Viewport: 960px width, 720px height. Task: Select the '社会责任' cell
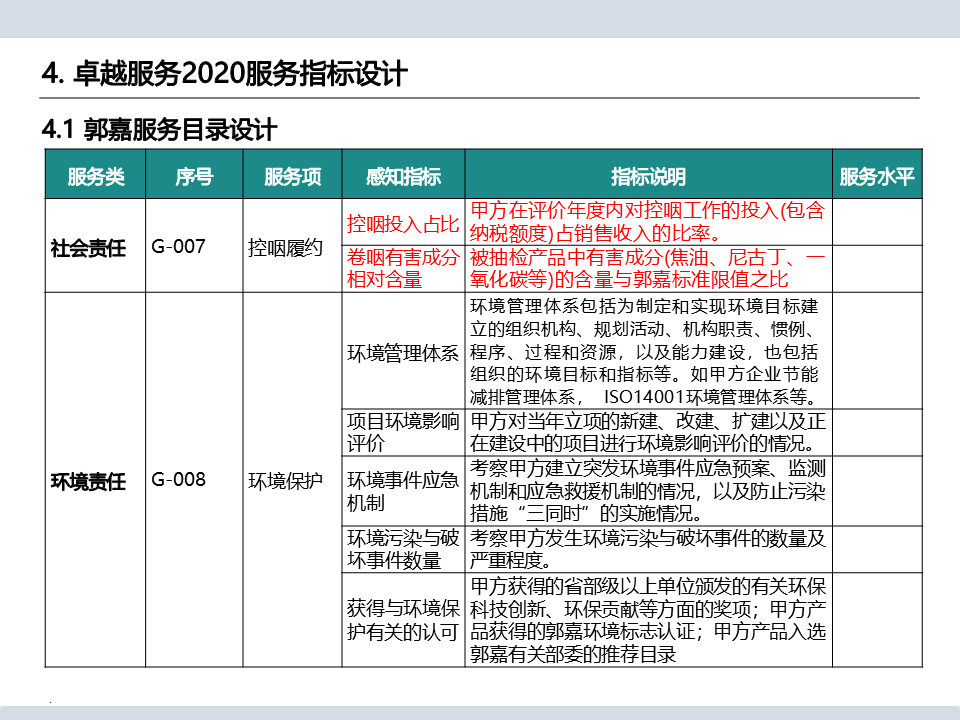(96, 246)
